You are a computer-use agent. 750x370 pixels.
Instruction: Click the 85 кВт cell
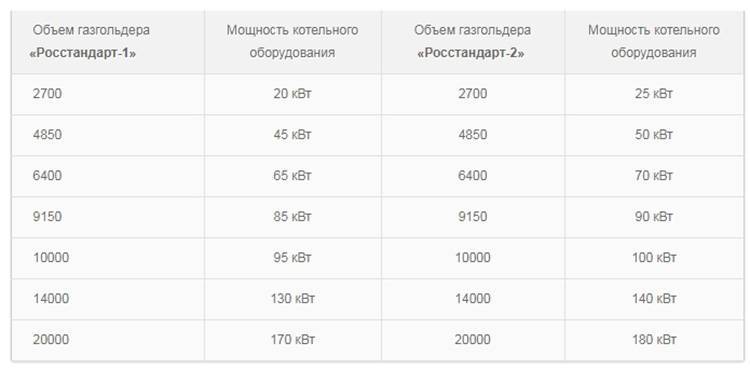coord(293,217)
